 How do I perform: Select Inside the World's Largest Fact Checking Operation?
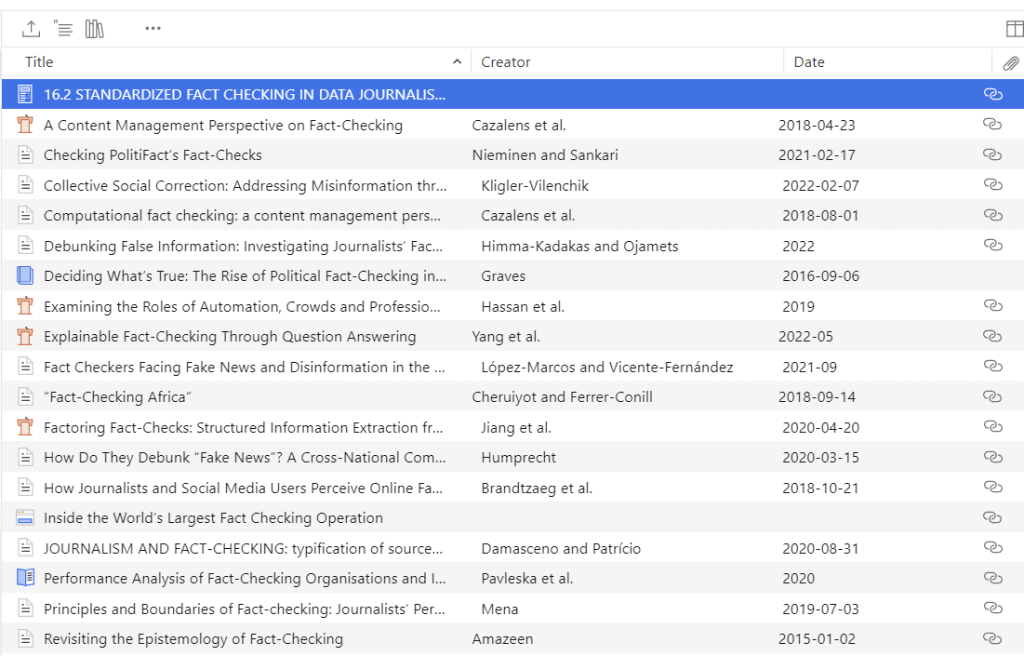[x=214, y=518]
